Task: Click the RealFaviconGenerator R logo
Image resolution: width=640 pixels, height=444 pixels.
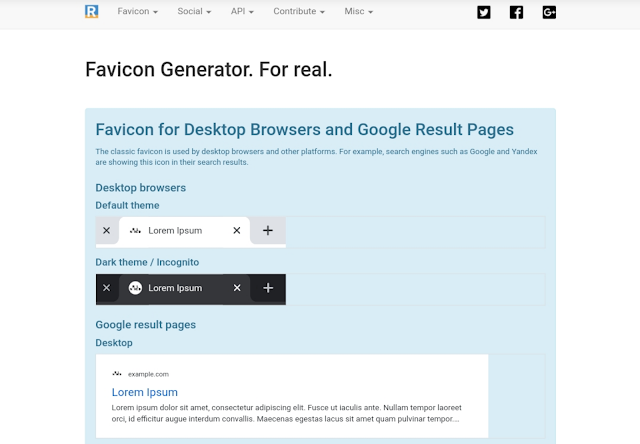Action: tap(91, 11)
